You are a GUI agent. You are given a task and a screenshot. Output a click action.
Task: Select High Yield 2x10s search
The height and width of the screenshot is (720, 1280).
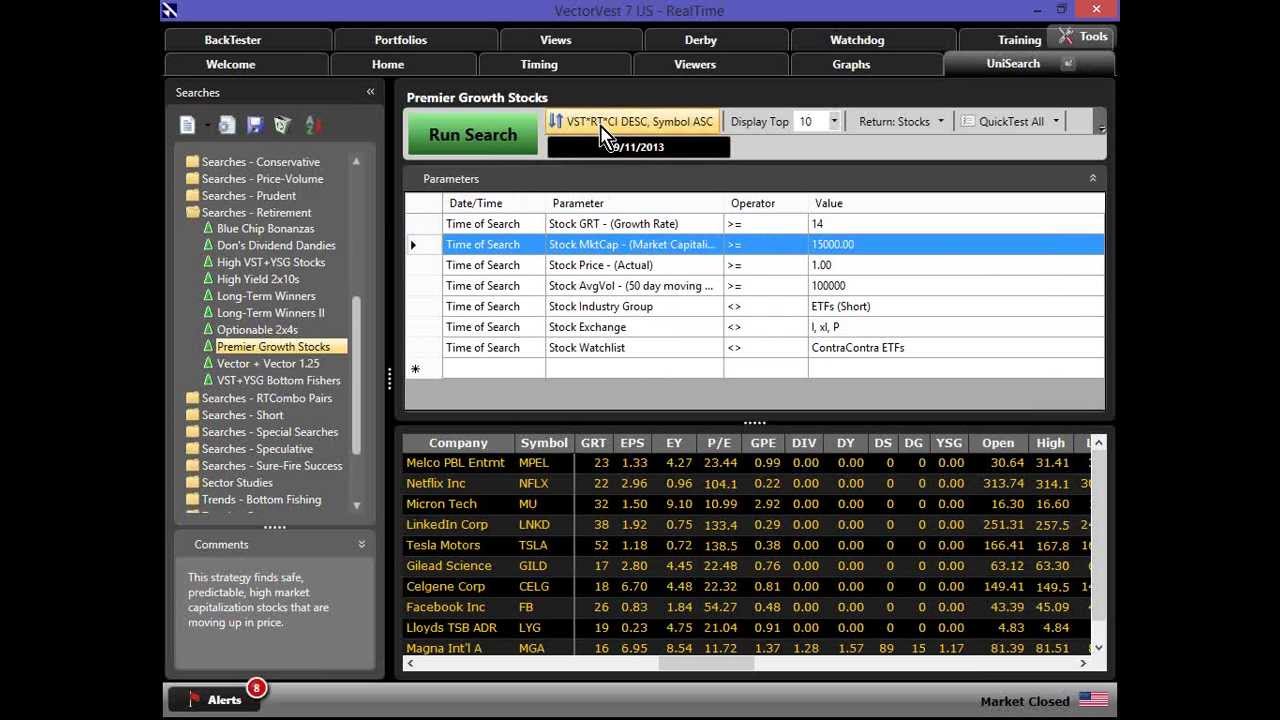[x=258, y=280]
